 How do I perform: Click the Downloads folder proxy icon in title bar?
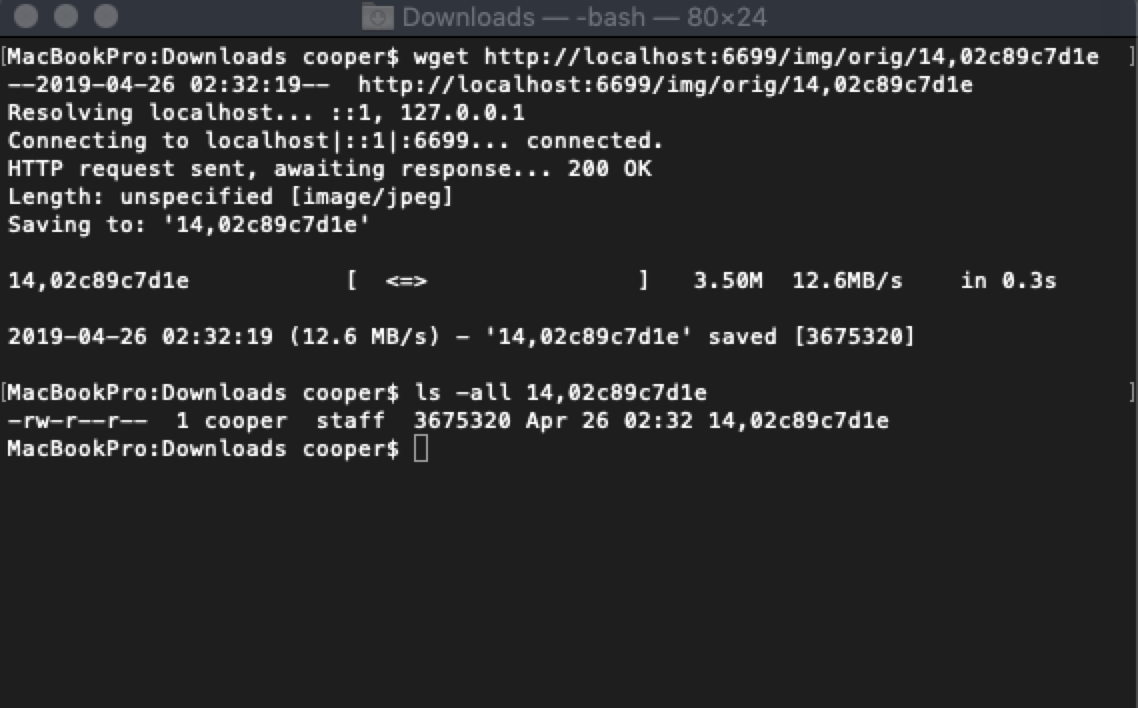[379, 17]
